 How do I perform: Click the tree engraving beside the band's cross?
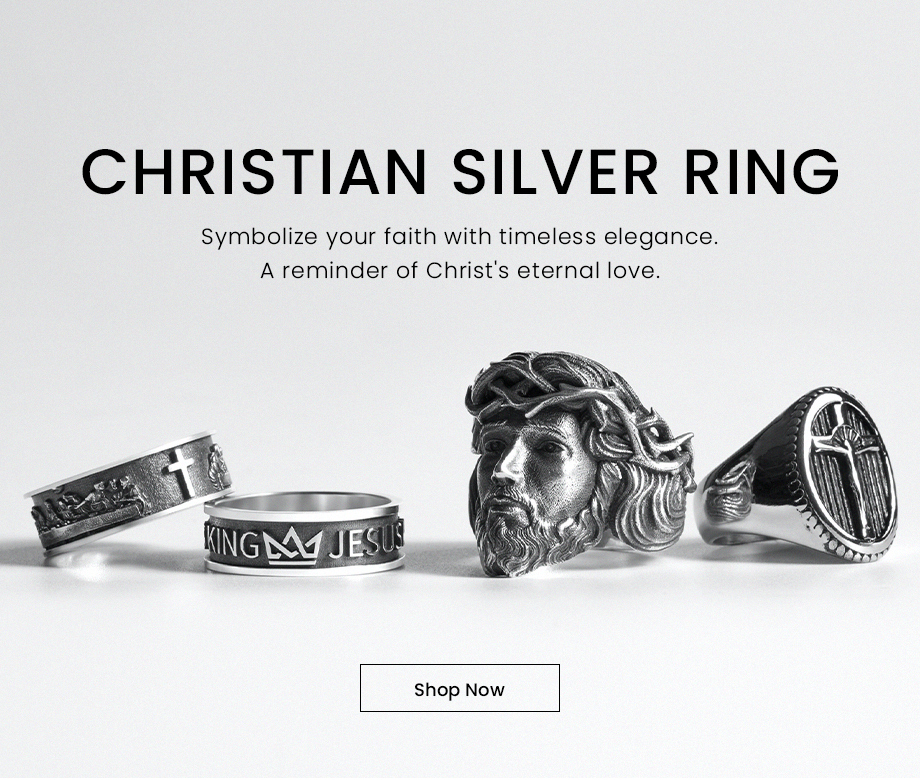[218, 467]
